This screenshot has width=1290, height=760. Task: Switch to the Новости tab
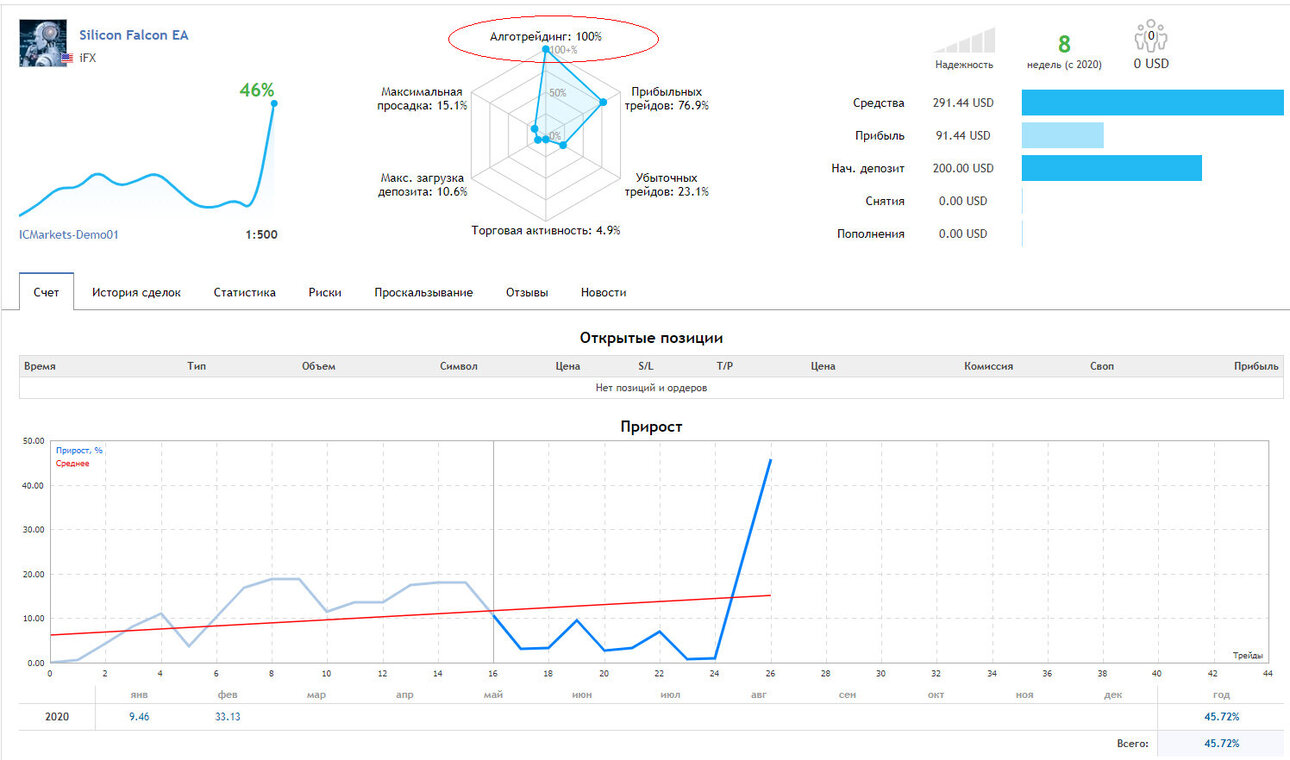click(603, 293)
